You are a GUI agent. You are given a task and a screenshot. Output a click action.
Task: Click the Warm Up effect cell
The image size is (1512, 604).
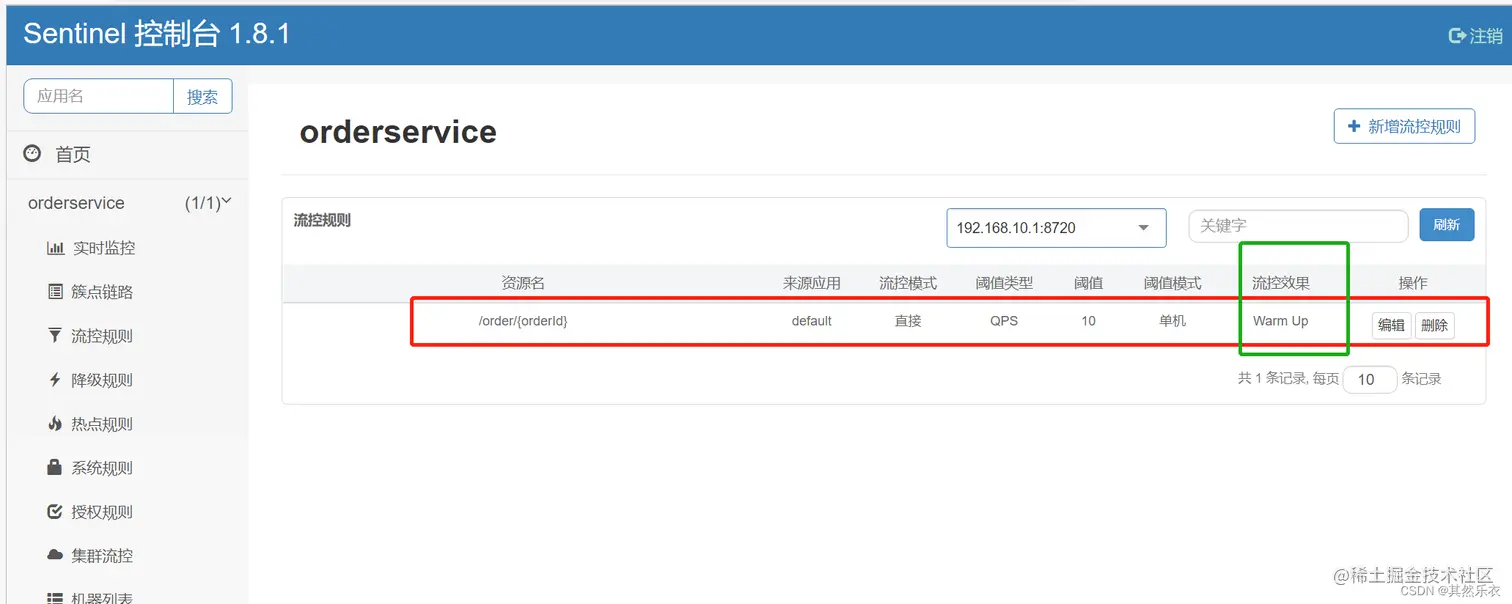coord(1280,321)
